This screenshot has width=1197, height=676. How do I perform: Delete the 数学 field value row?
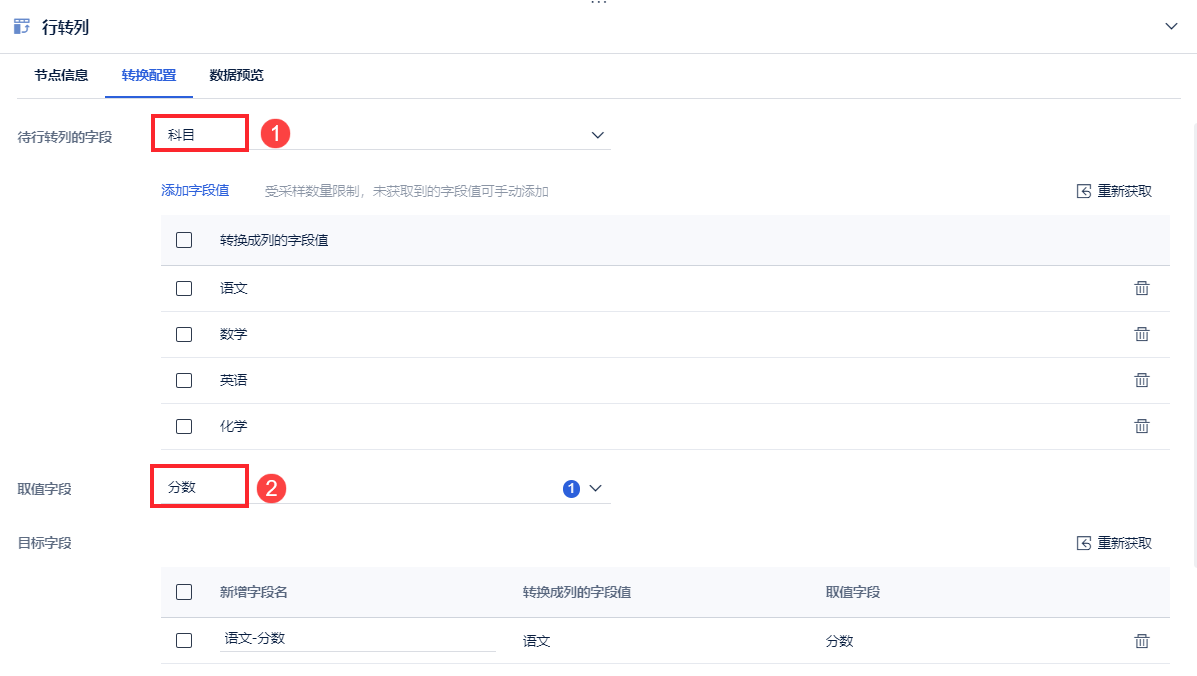(1141, 333)
